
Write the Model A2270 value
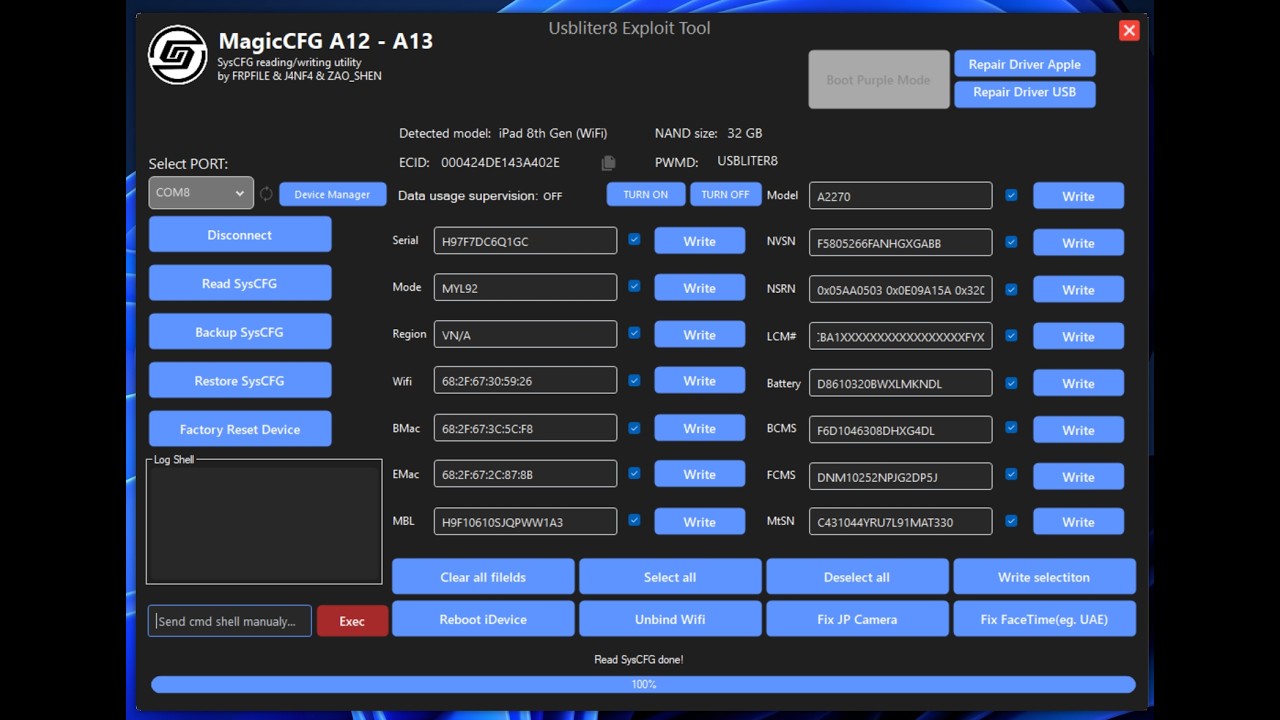tap(1078, 196)
